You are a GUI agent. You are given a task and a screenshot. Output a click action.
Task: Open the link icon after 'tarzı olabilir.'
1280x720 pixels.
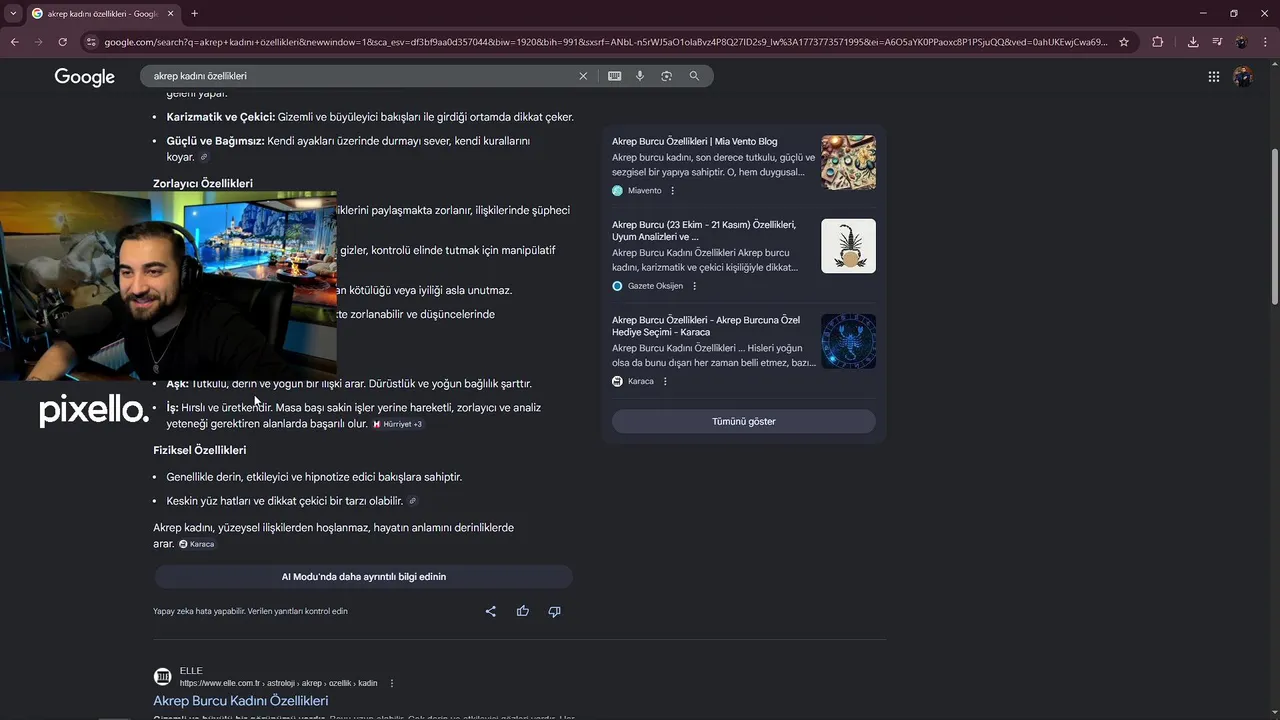pos(412,501)
